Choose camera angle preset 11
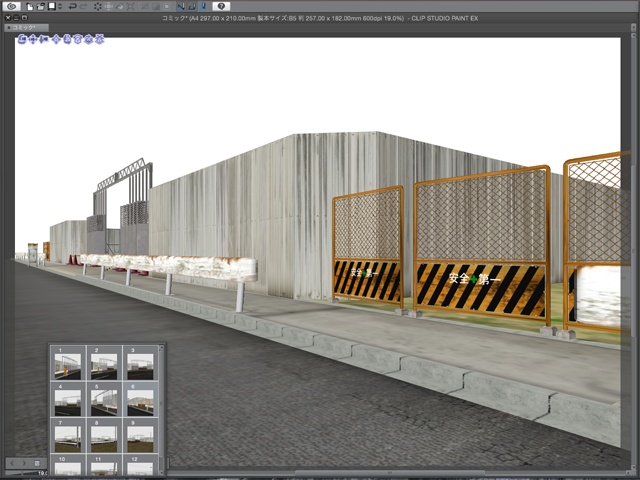The image size is (640, 480). [104, 465]
